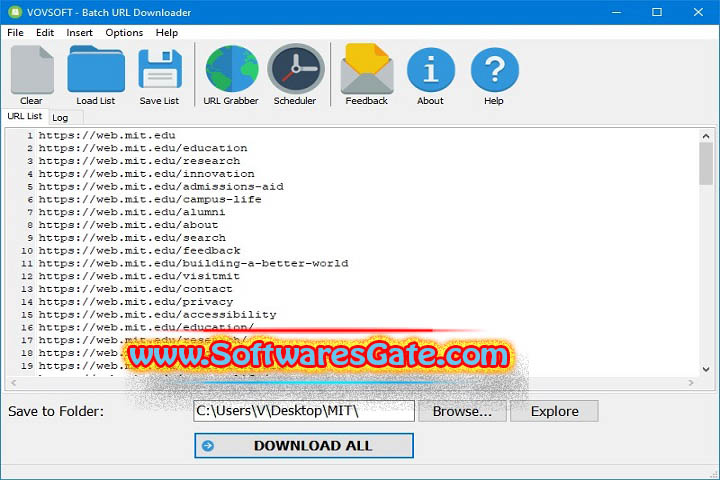The image size is (720, 480).
Task: Select the URL ending /campus-life
Action: click(150, 200)
